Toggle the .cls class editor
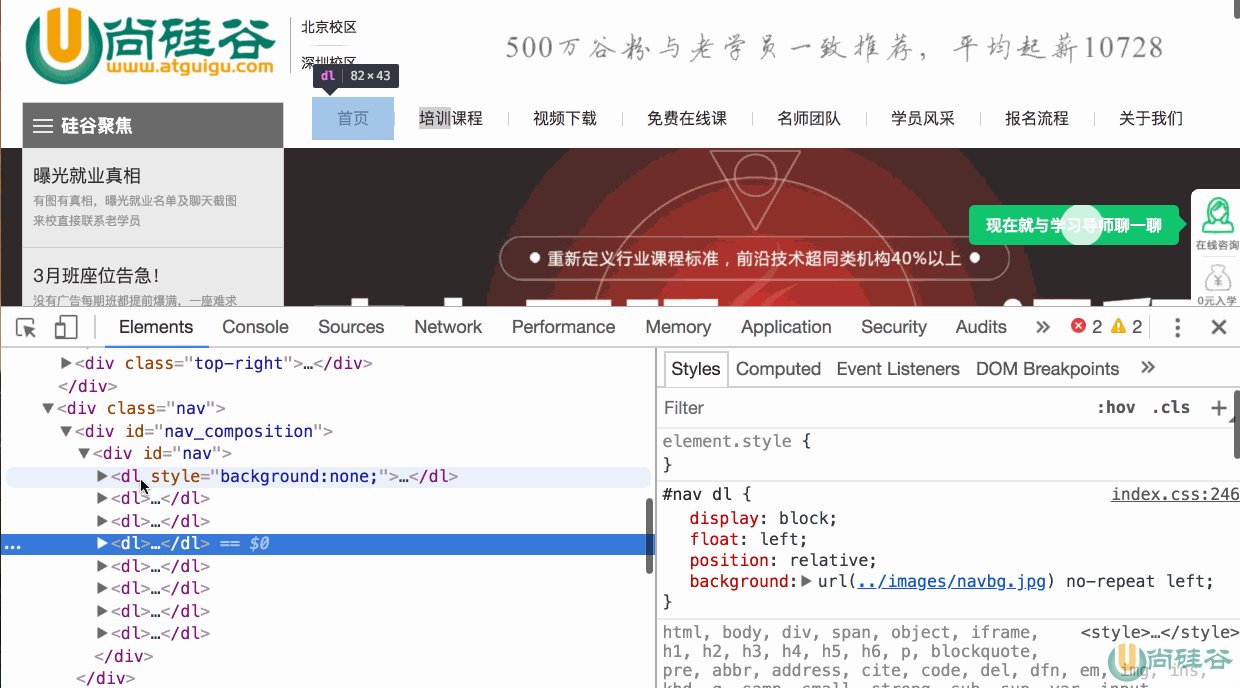Image resolution: width=1240 pixels, height=688 pixels. coord(1171,408)
